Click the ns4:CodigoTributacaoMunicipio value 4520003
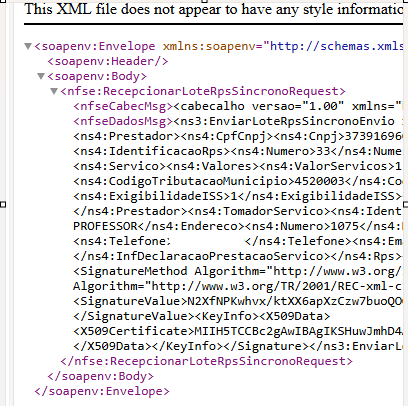Screen dimensions: 408x406 coord(320,181)
